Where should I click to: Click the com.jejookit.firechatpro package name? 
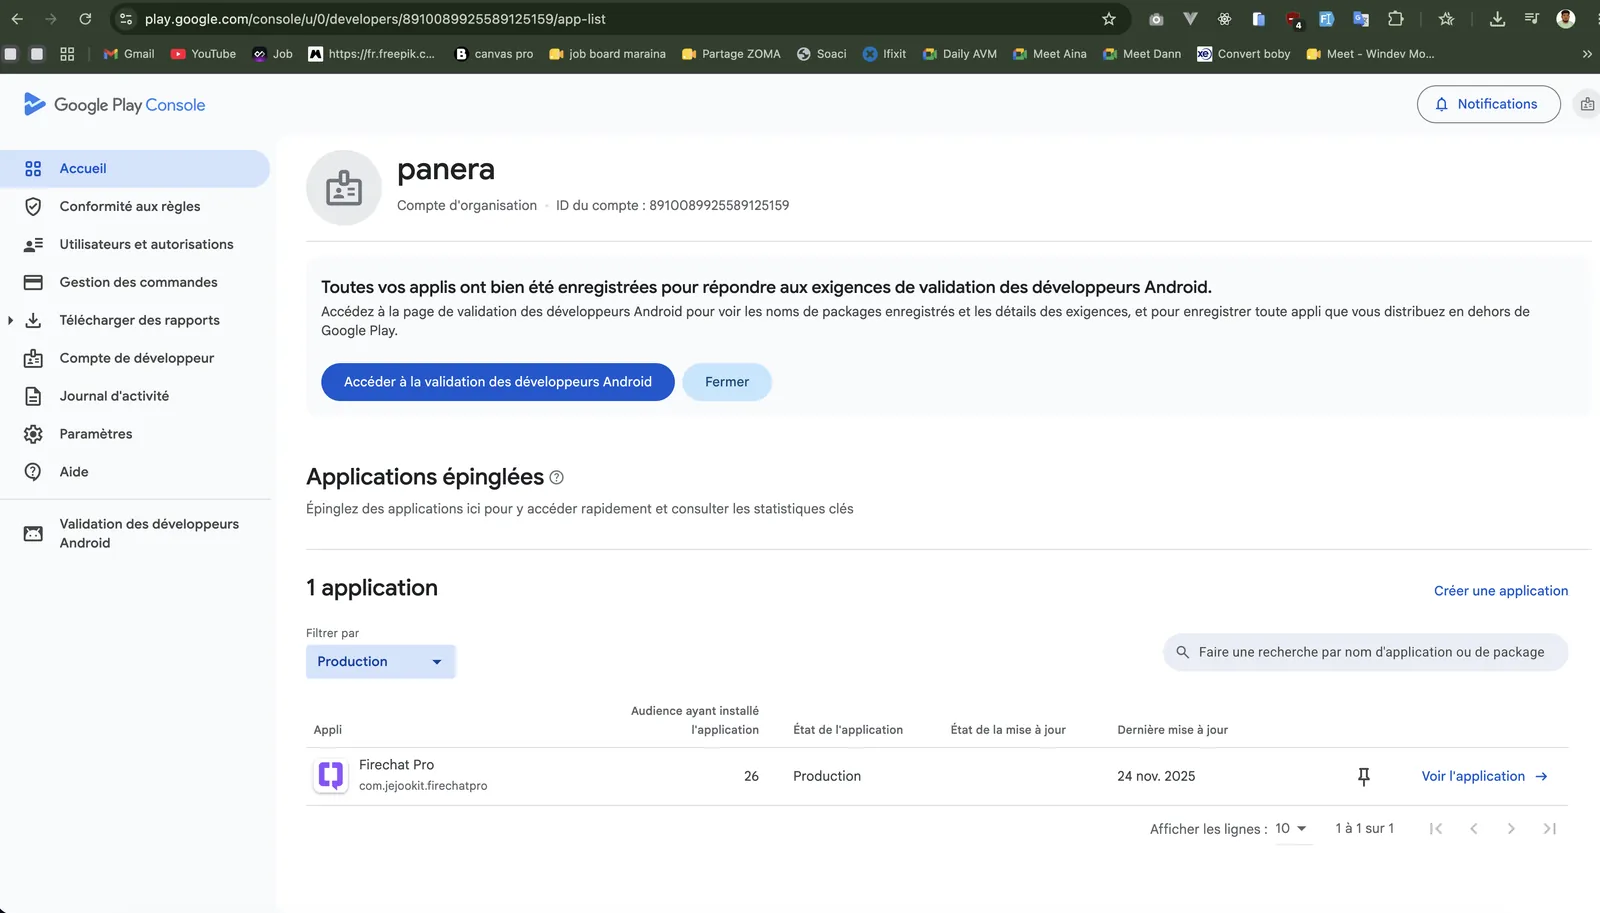click(423, 786)
